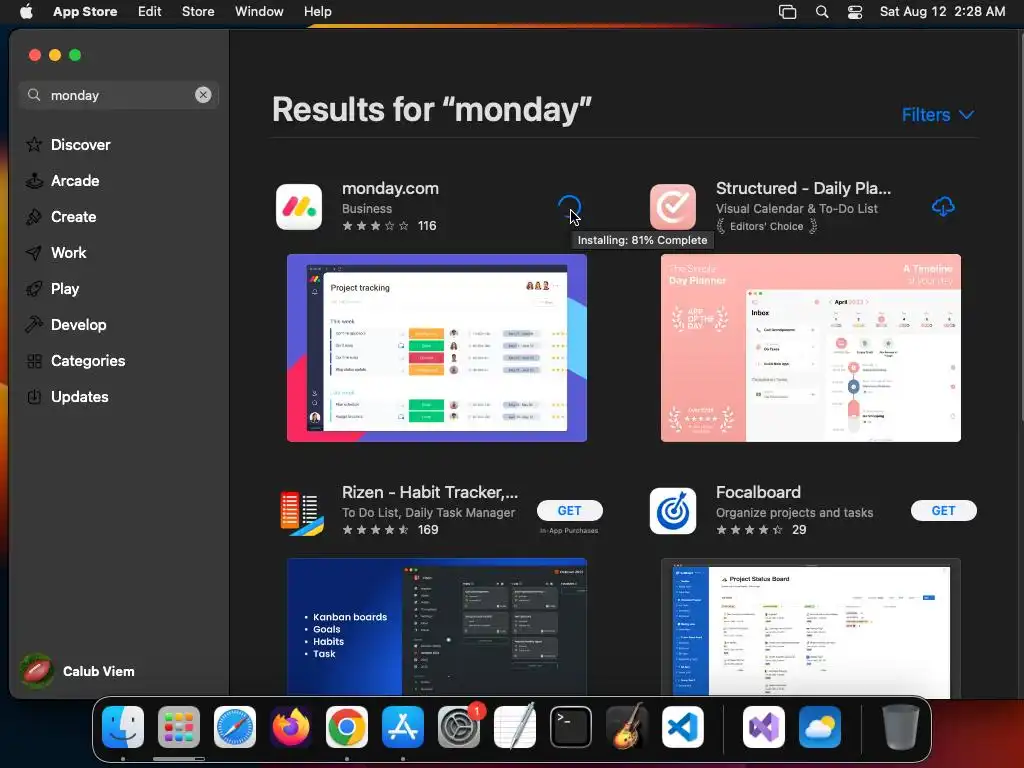
Task: Launch Visual Studio Code from the Dock
Action: (682, 727)
